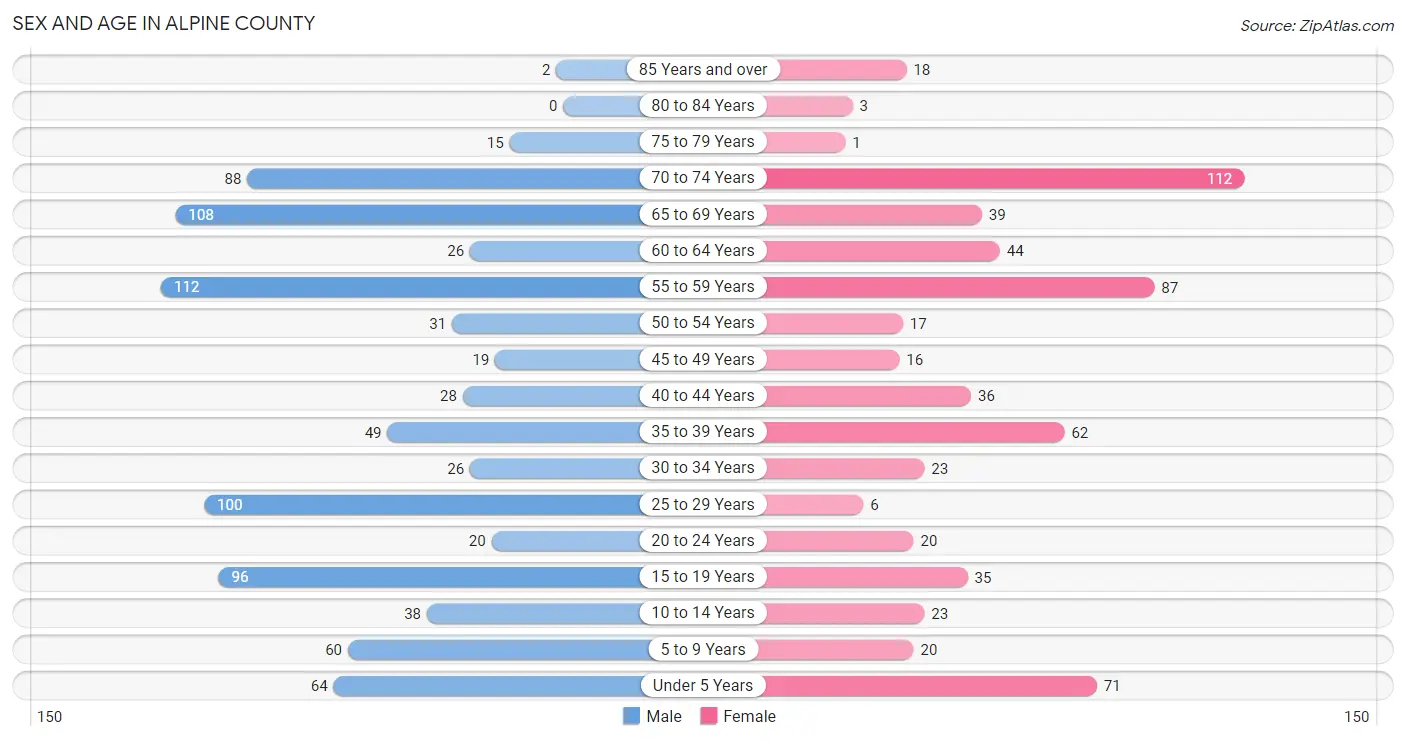Select the male 15 to 19 Years bar
1406x741 pixels.
point(430,577)
